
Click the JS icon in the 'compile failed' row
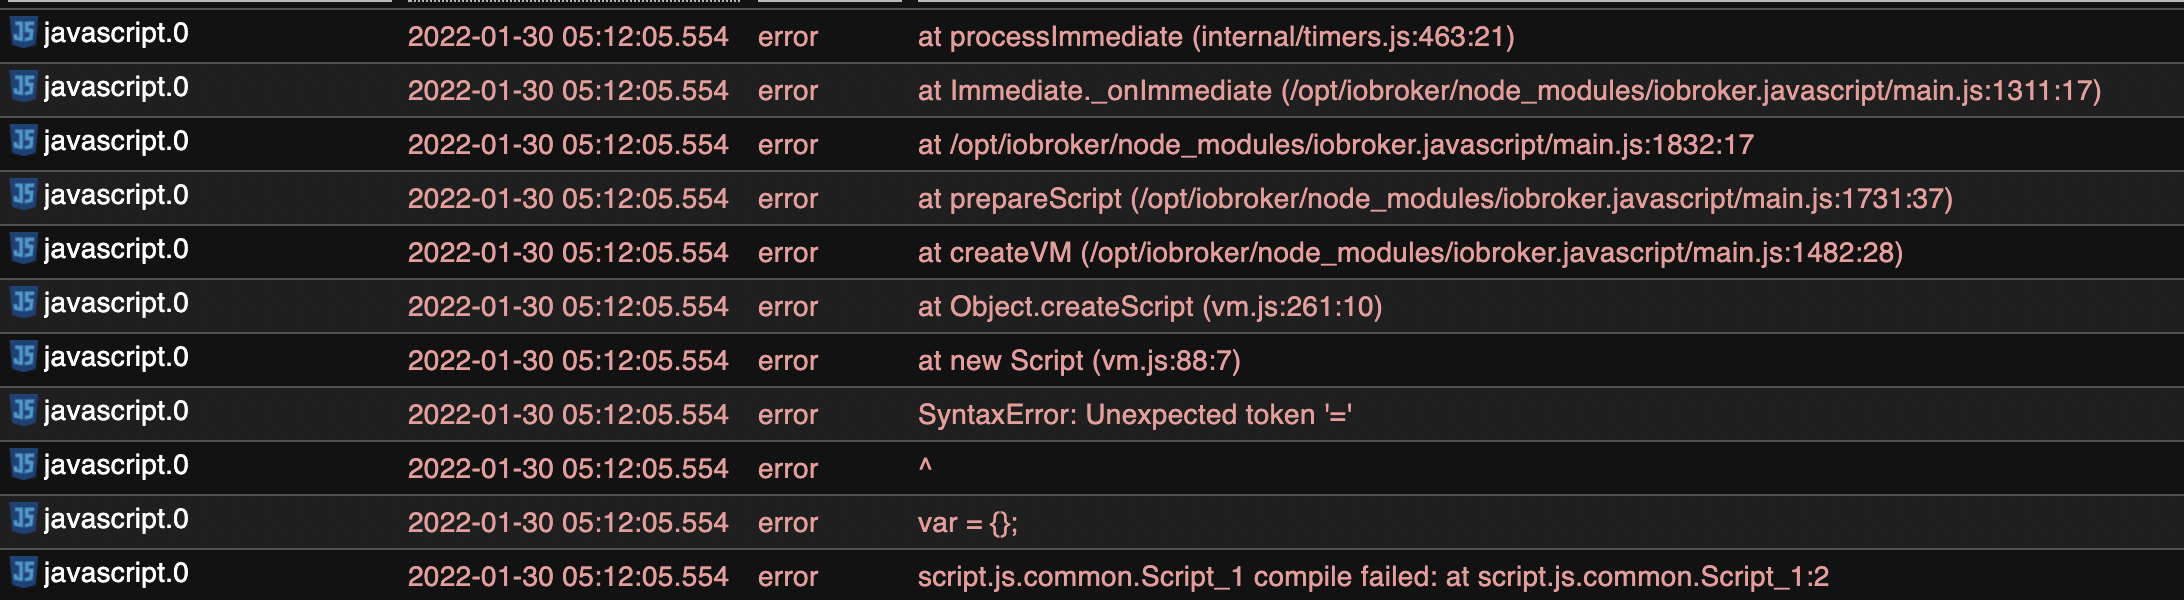[23, 573]
